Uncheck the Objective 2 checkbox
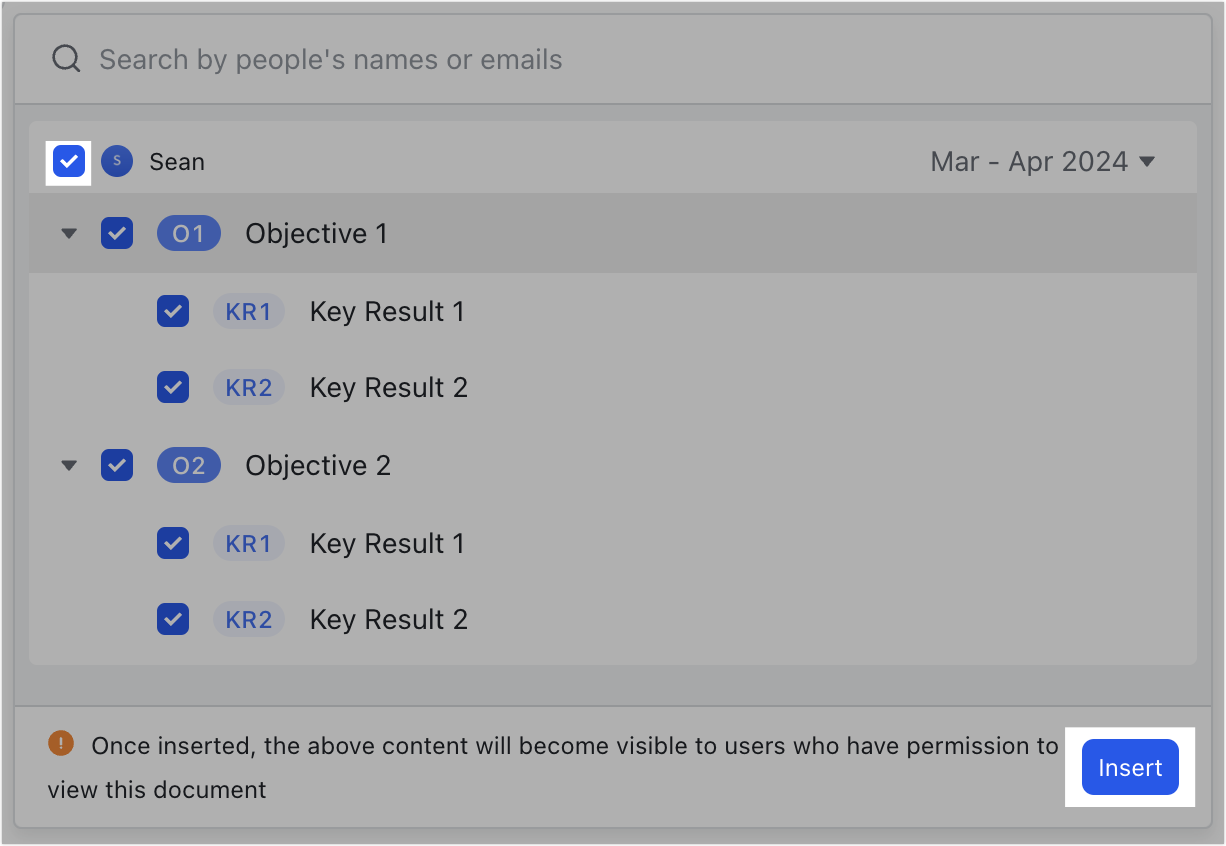The image size is (1226, 846). click(117, 465)
